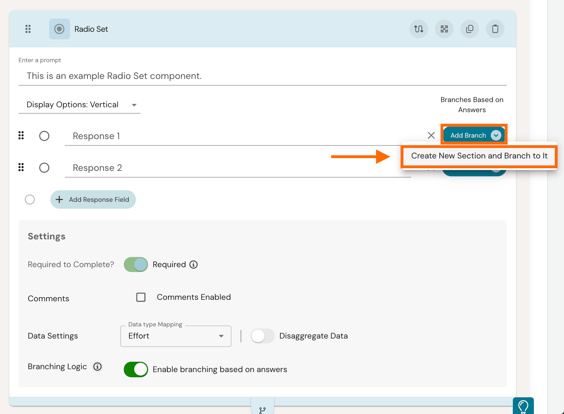Expand the Data type Mapping Effort dropdown
Viewport: 564px width, 414px height.
(x=176, y=336)
